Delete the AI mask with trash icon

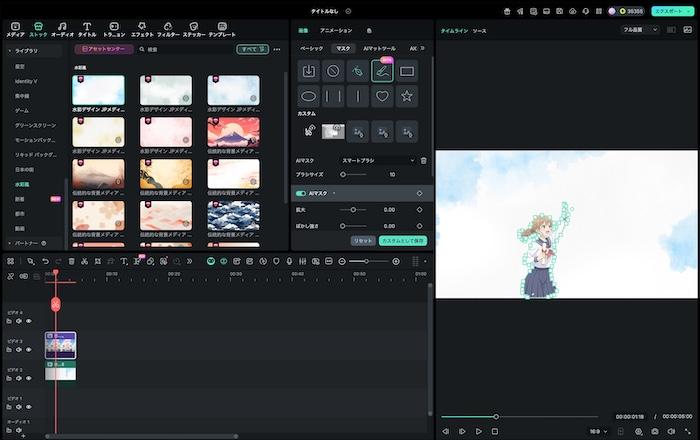pyautogui.click(x=423, y=160)
